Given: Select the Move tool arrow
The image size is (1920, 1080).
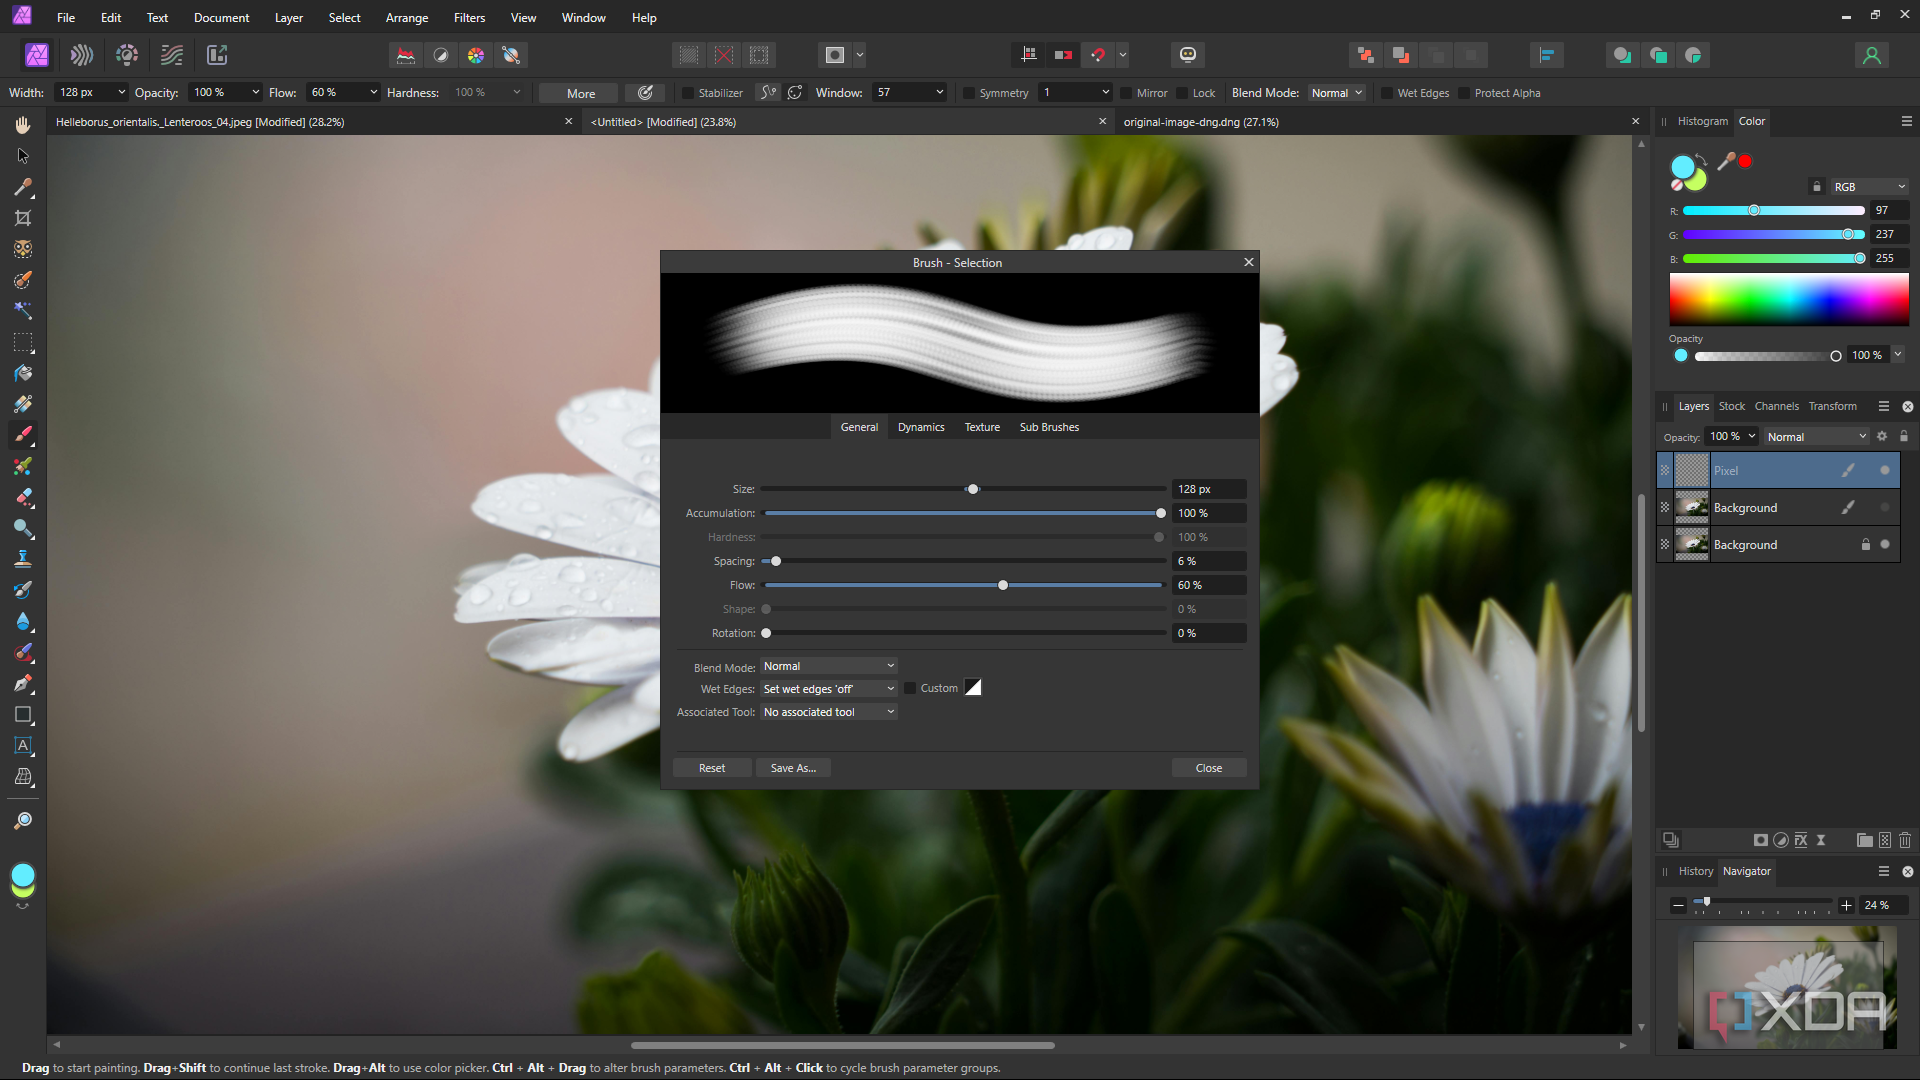Looking at the screenshot, I should 23,156.
